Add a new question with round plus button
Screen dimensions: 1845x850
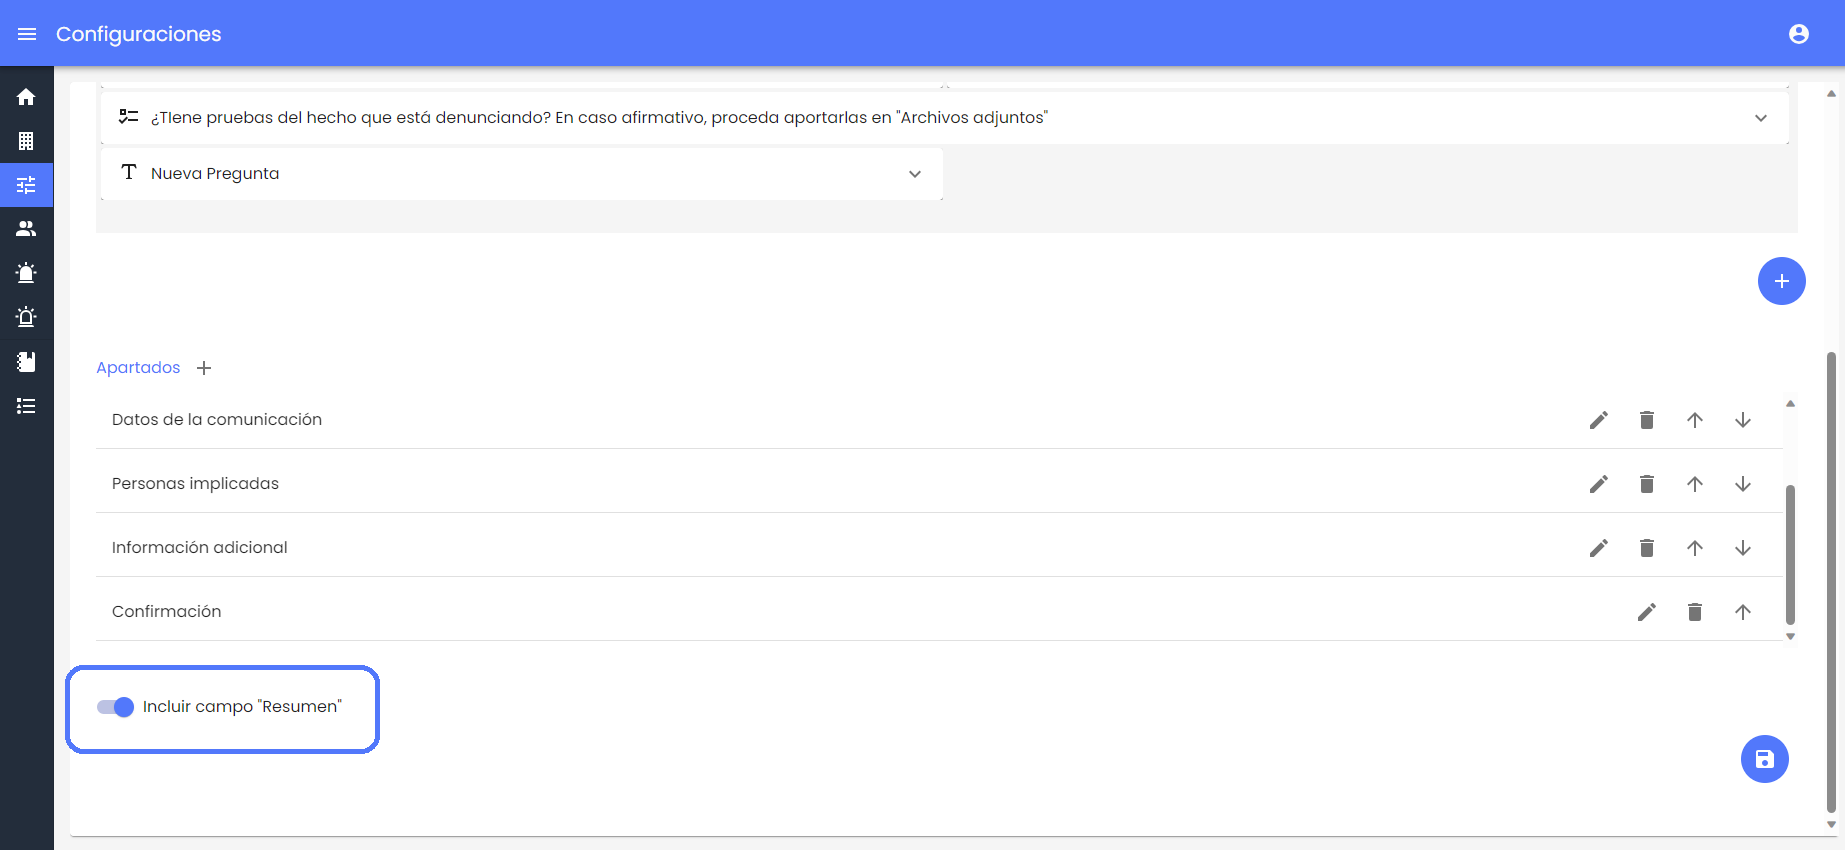1781,281
